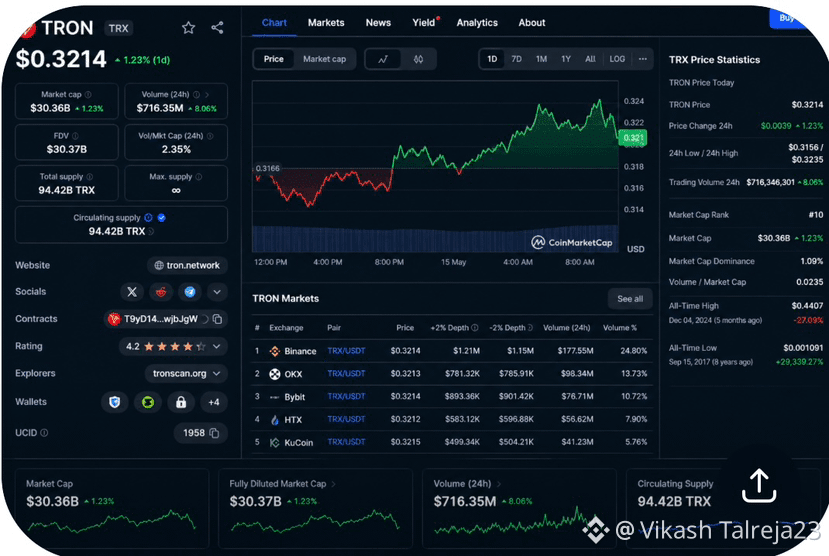The image size is (829, 556).
Task: Open the tron.network website link
Action: pos(187,265)
